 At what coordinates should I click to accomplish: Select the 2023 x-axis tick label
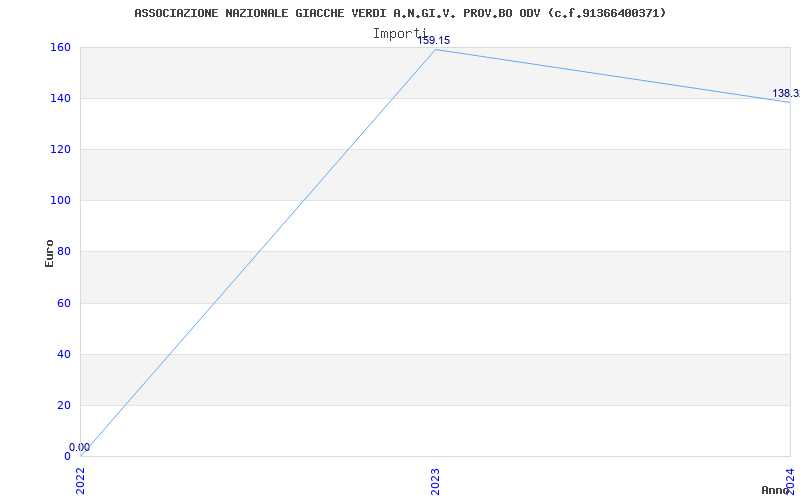pyautogui.click(x=435, y=482)
